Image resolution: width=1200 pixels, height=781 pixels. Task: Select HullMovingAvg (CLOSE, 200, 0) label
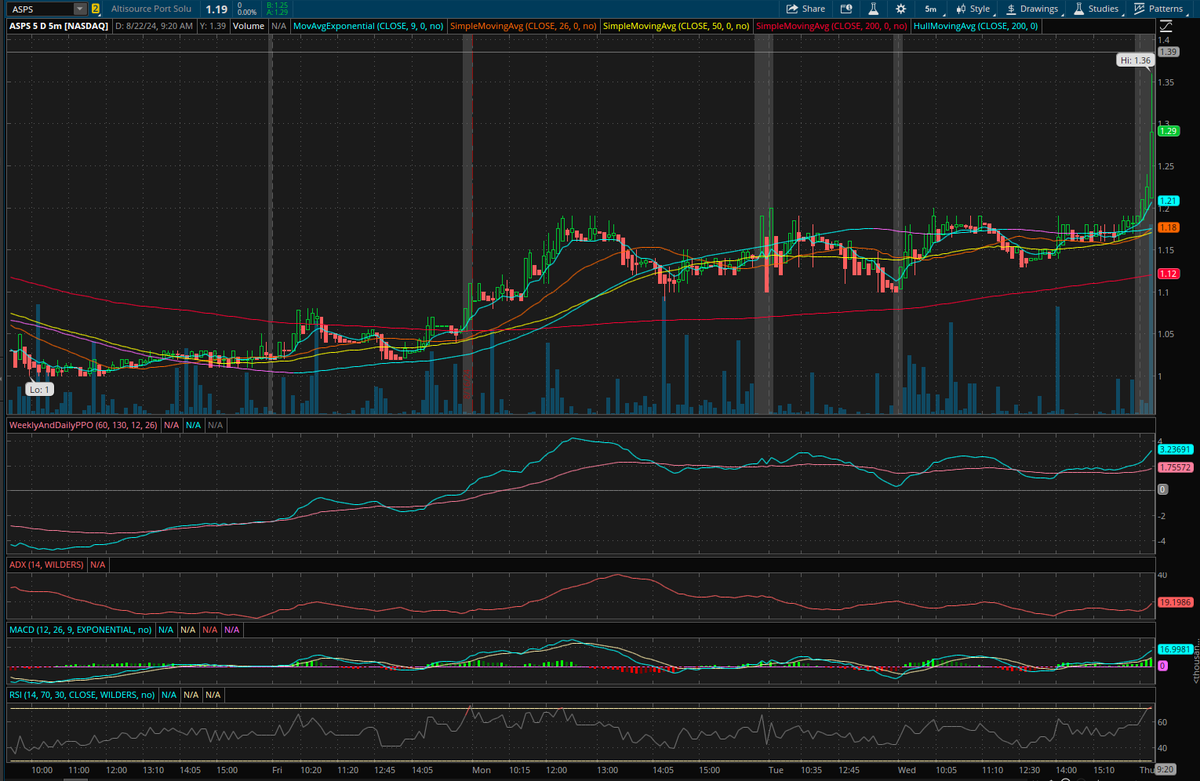point(976,24)
